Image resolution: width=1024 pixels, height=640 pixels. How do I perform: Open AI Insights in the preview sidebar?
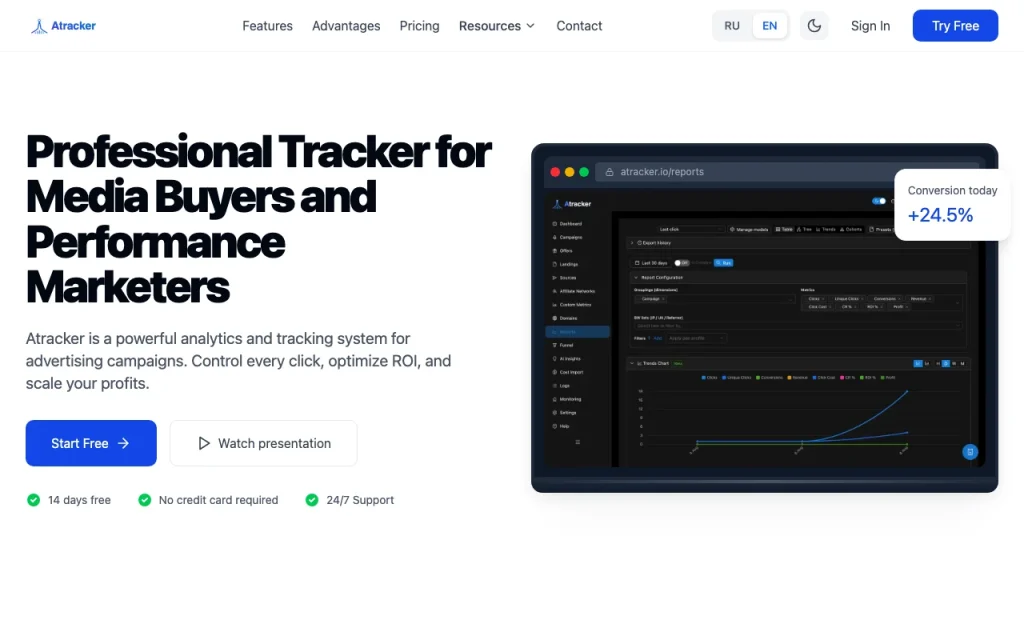tap(567, 359)
